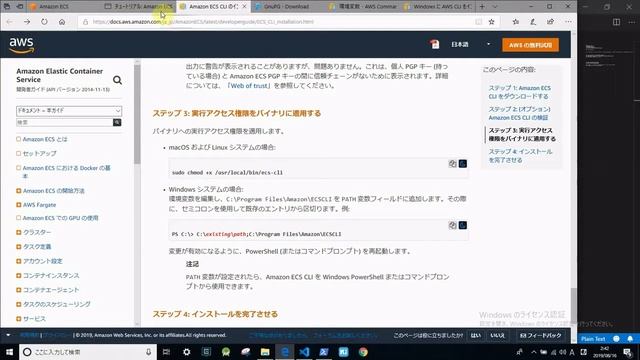640x360 pixels.
Task: Toggle dark theme on PATH code block
Action: [x=462, y=225]
